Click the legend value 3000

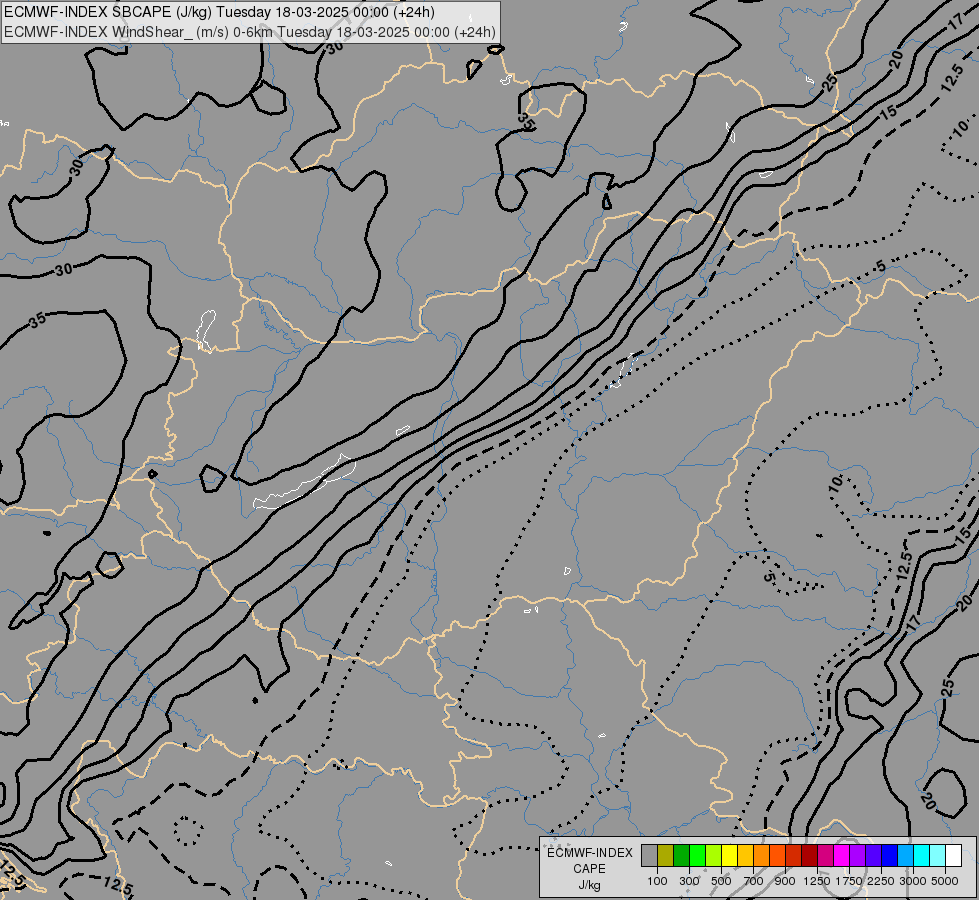913,881
